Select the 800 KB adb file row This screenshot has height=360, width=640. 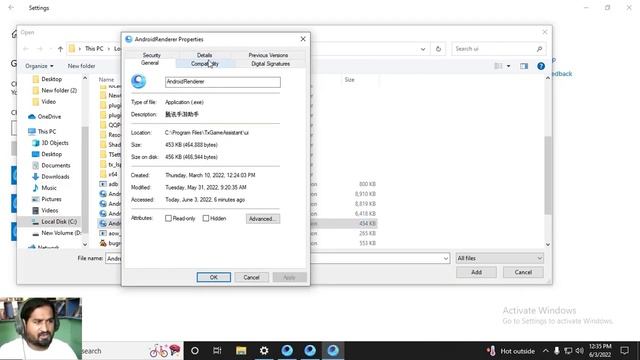(238, 184)
